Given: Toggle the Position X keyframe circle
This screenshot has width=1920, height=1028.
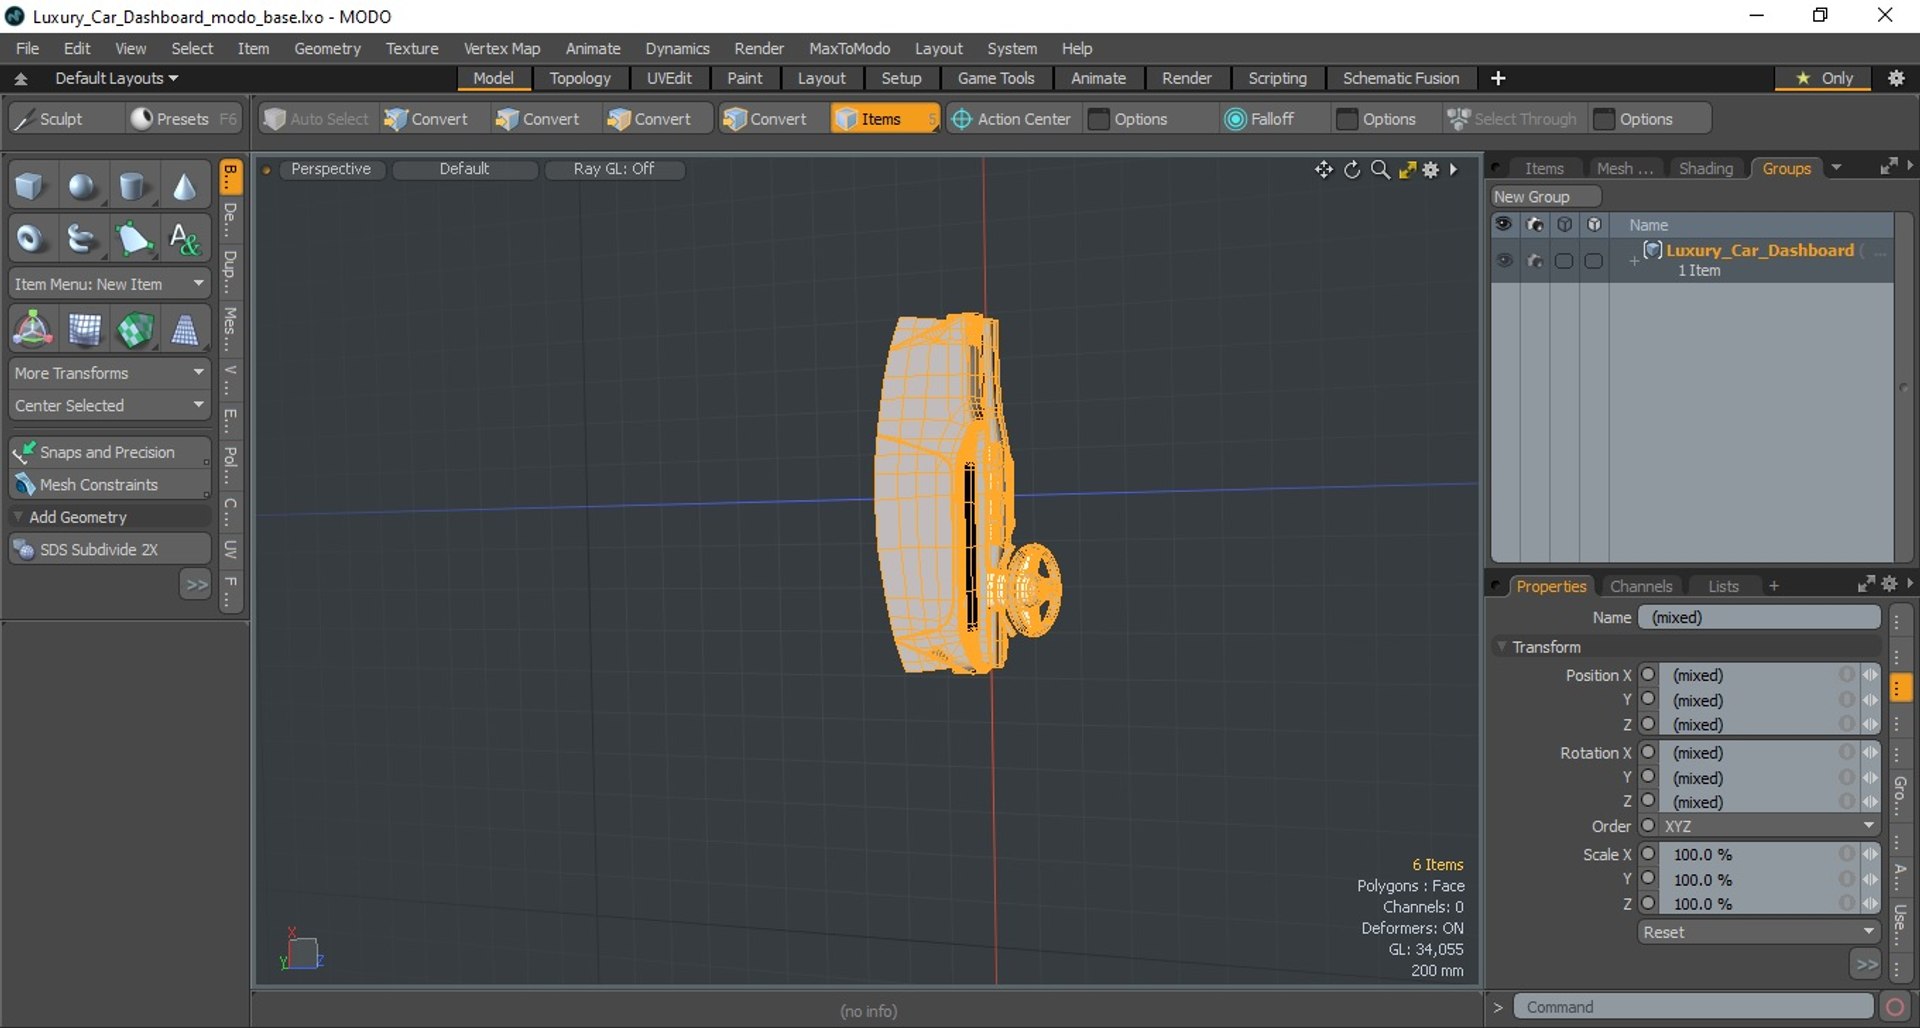Looking at the screenshot, I should [x=1648, y=675].
